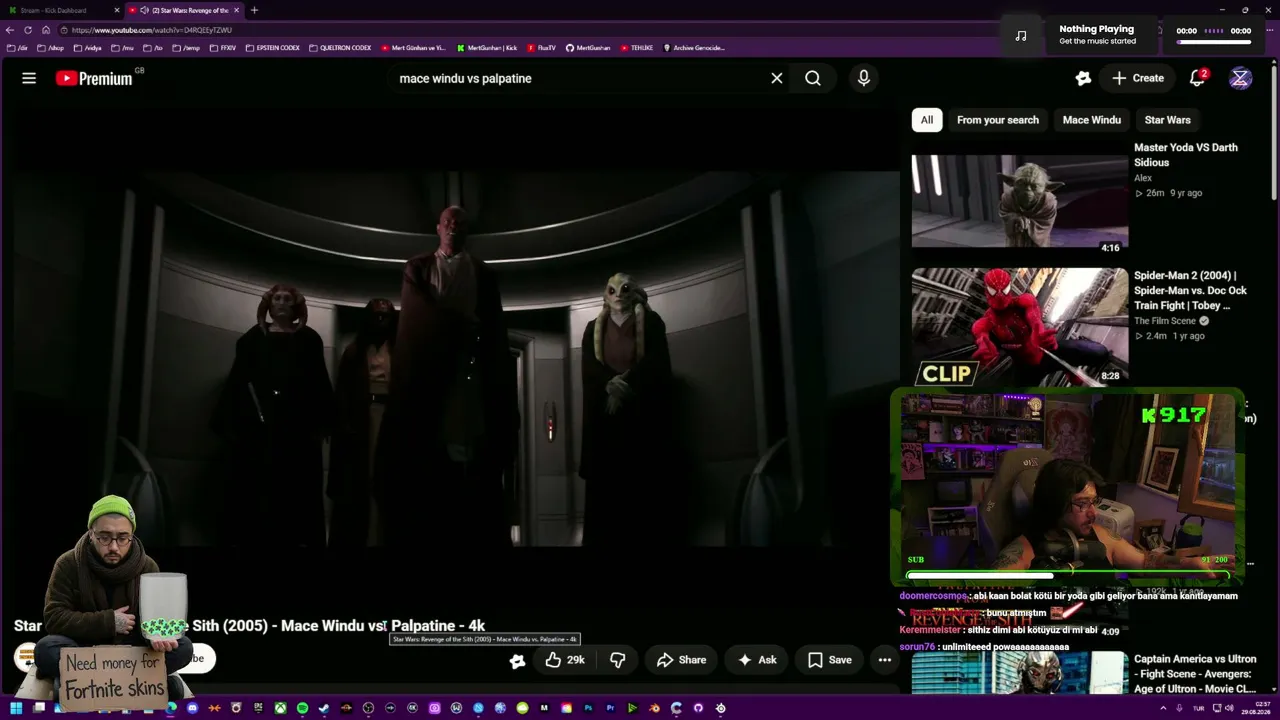
Task: Close the Star Wars YouTube tab
Action: tap(237, 10)
